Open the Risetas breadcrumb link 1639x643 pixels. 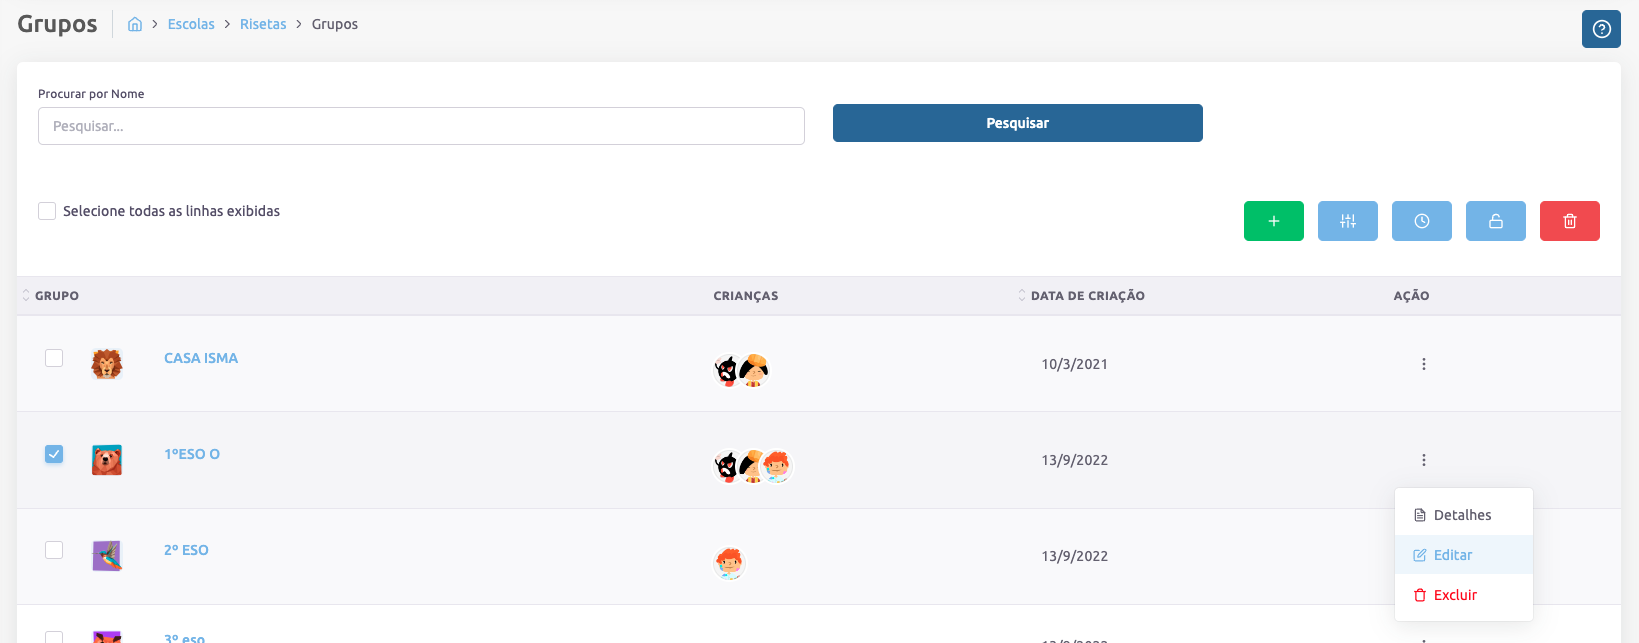[263, 24]
